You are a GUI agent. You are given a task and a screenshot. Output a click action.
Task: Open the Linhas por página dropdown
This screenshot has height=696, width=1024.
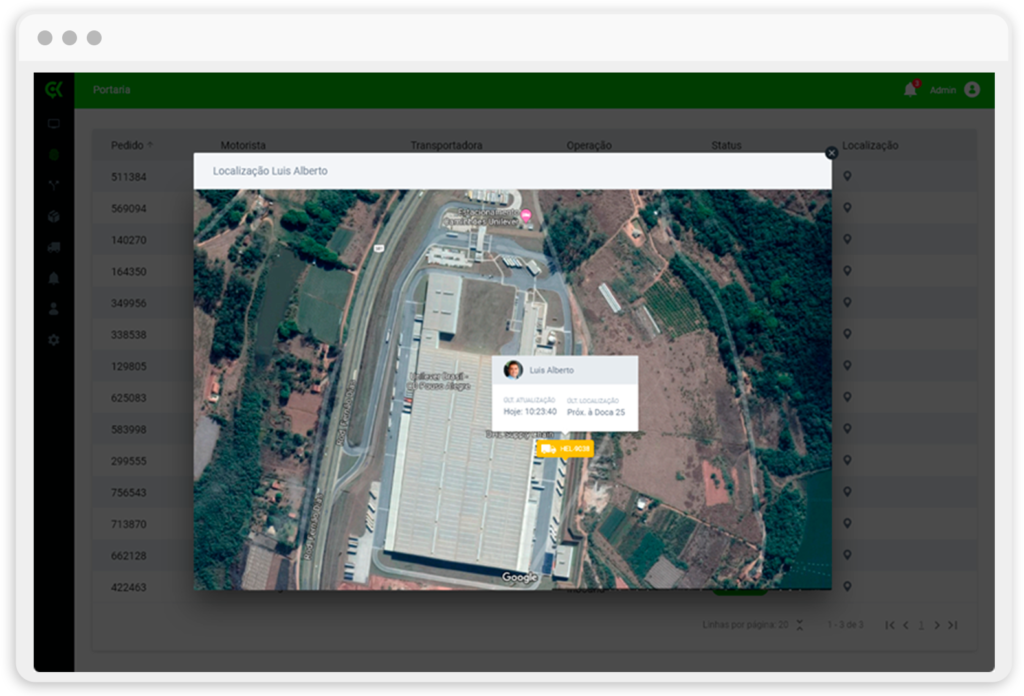pyautogui.click(x=799, y=625)
